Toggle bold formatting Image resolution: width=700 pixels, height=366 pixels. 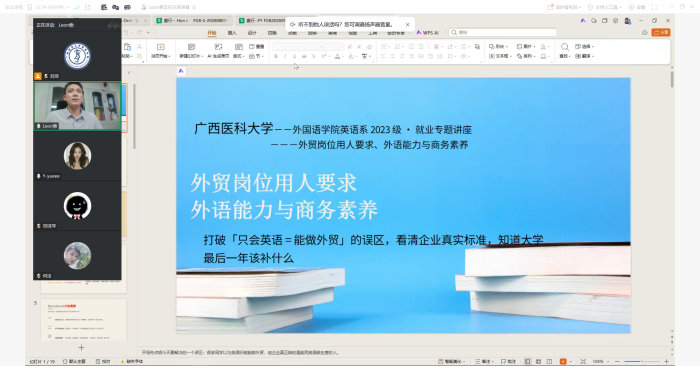pos(275,56)
